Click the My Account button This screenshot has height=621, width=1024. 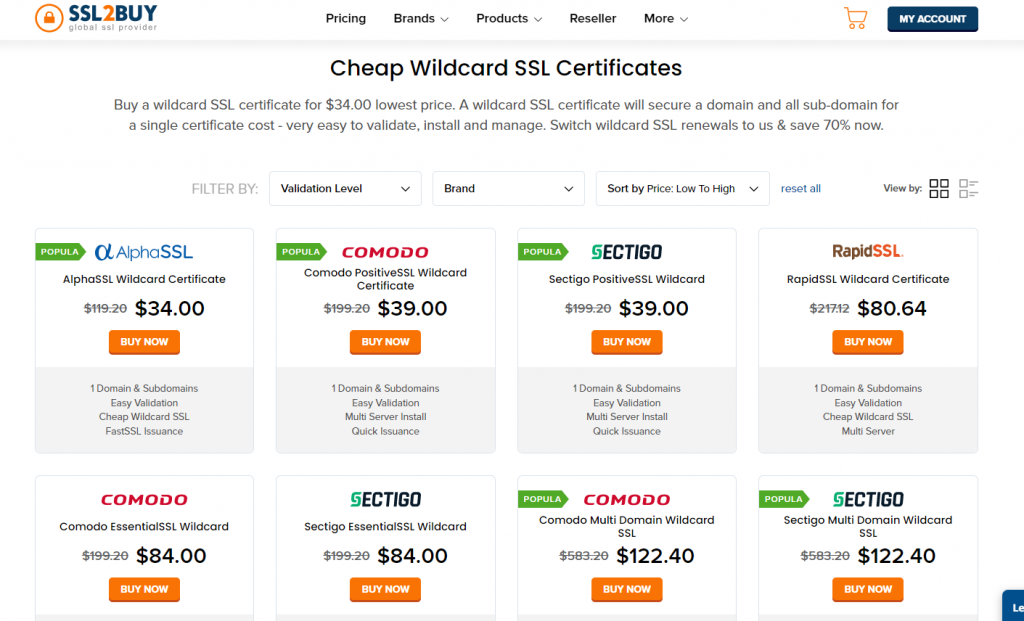[932, 19]
